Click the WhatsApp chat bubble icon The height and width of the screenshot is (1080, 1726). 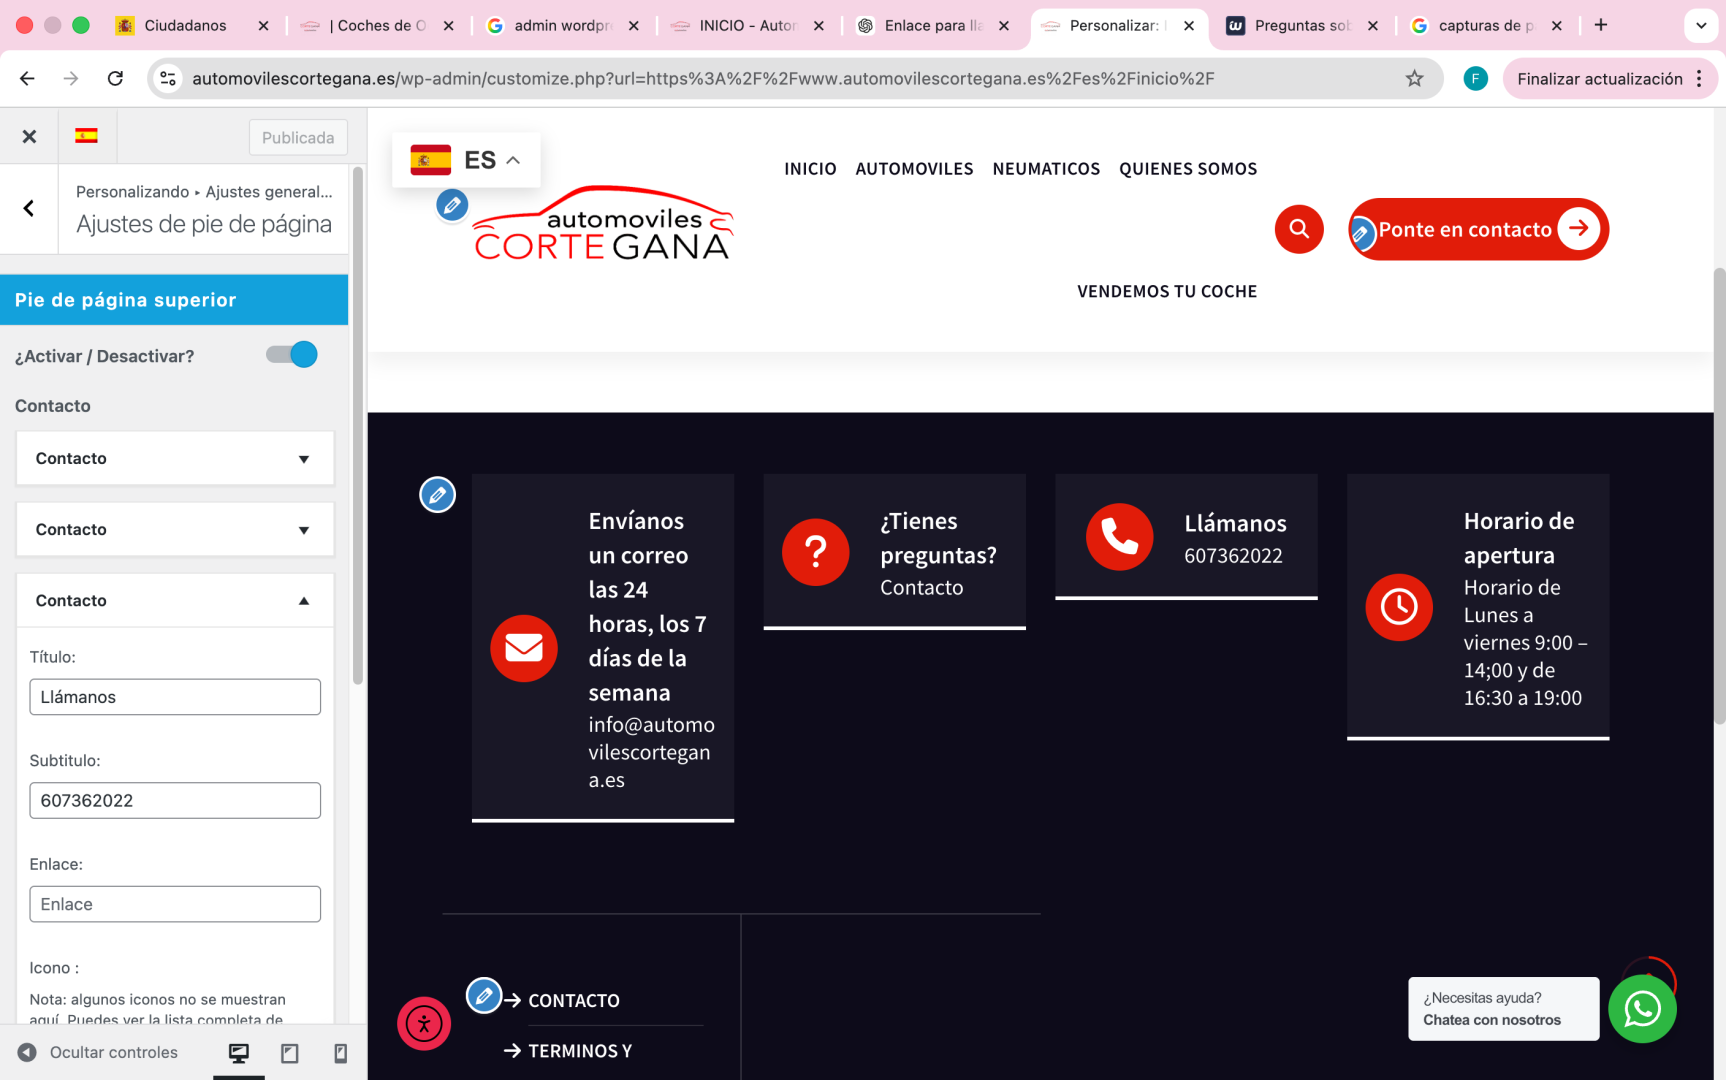(1641, 1009)
